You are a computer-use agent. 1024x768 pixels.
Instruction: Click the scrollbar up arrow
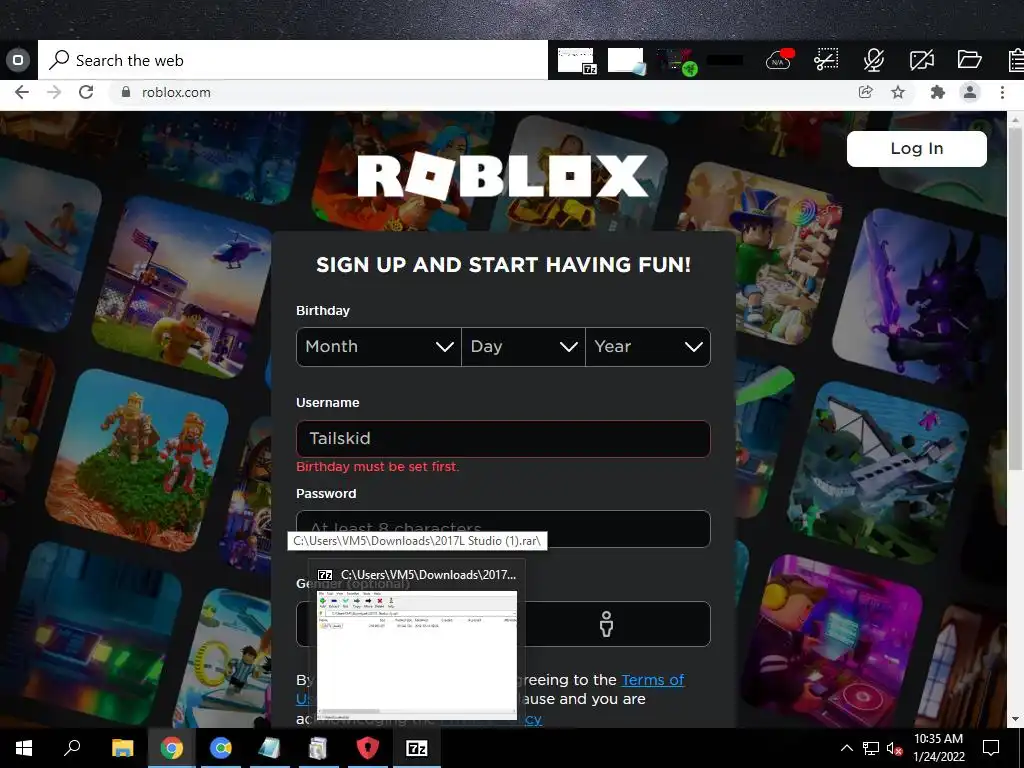click(1015, 119)
